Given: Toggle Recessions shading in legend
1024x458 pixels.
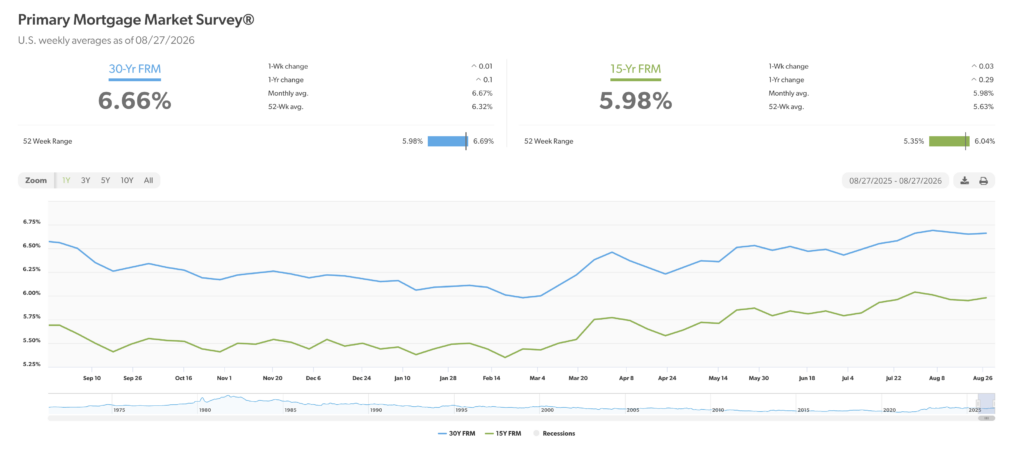Looking at the screenshot, I should point(554,433).
